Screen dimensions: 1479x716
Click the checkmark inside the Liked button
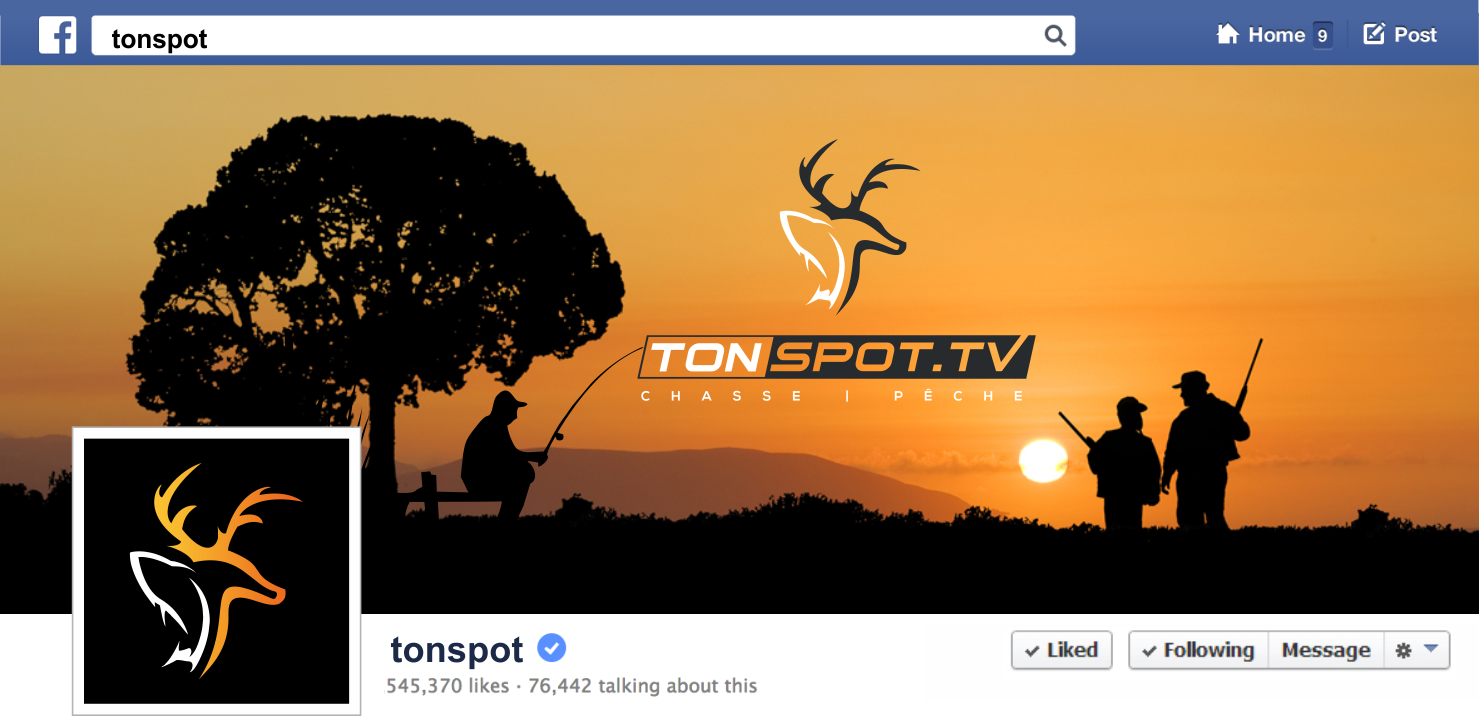tap(1032, 651)
